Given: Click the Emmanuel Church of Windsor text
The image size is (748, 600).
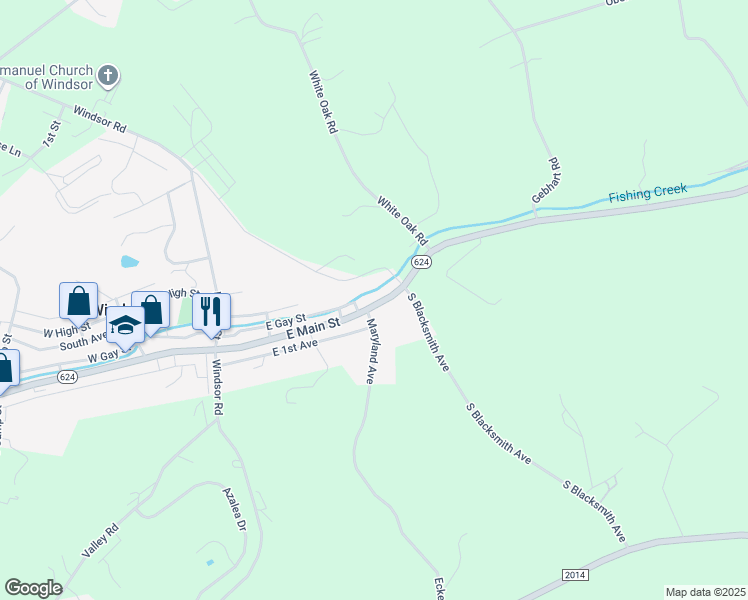Looking at the screenshot, I should [x=47, y=77].
